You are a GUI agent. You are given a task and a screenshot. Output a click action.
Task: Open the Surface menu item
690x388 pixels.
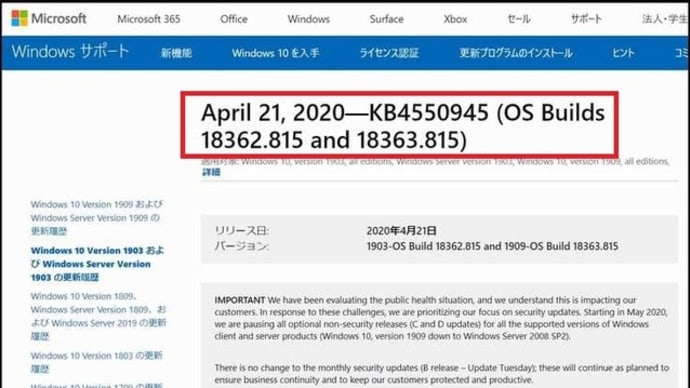click(386, 19)
